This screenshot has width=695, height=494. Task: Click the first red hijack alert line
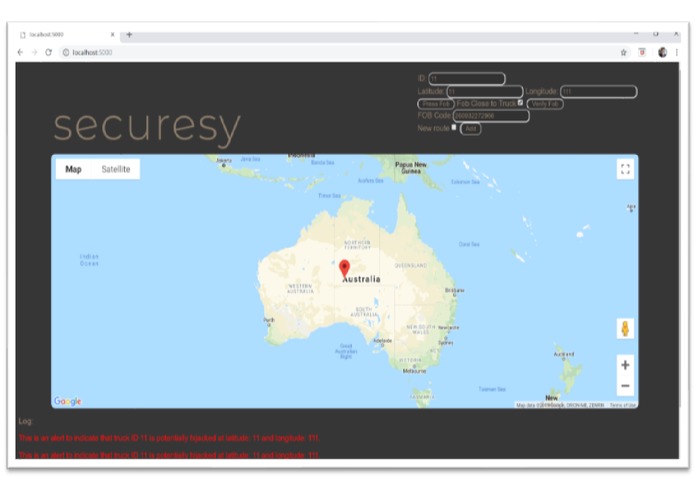pos(169,438)
